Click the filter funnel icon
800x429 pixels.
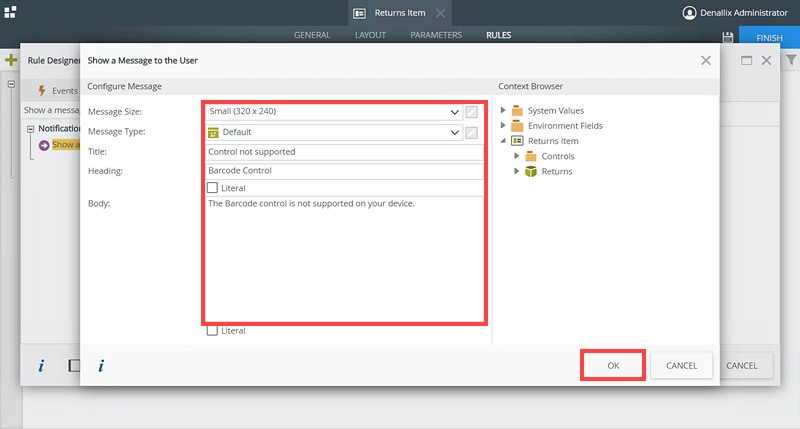[x=791, y=60]
